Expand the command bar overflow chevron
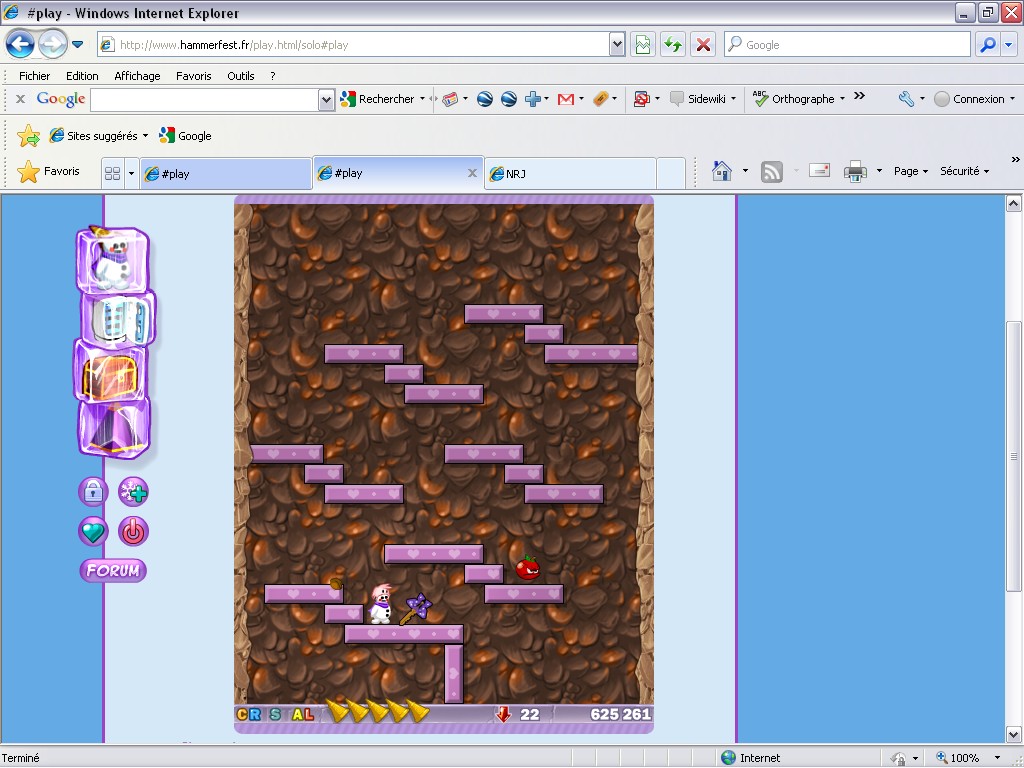 [x=1015, y=159]
